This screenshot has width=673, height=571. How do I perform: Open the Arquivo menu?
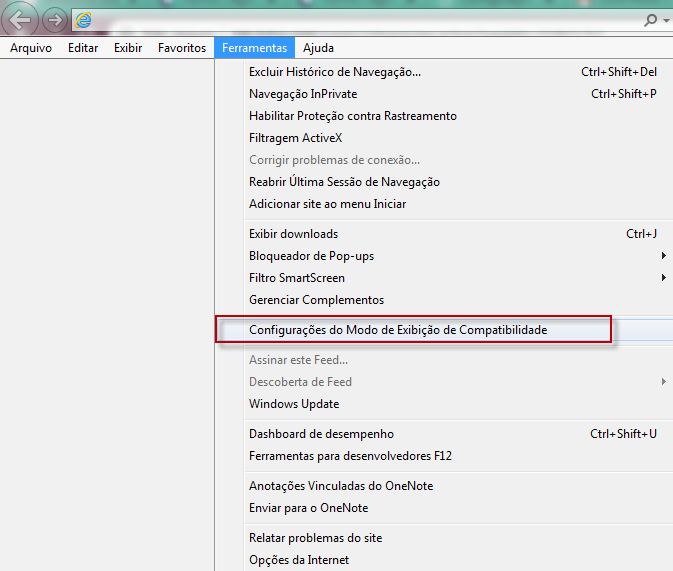click(31, 48)
